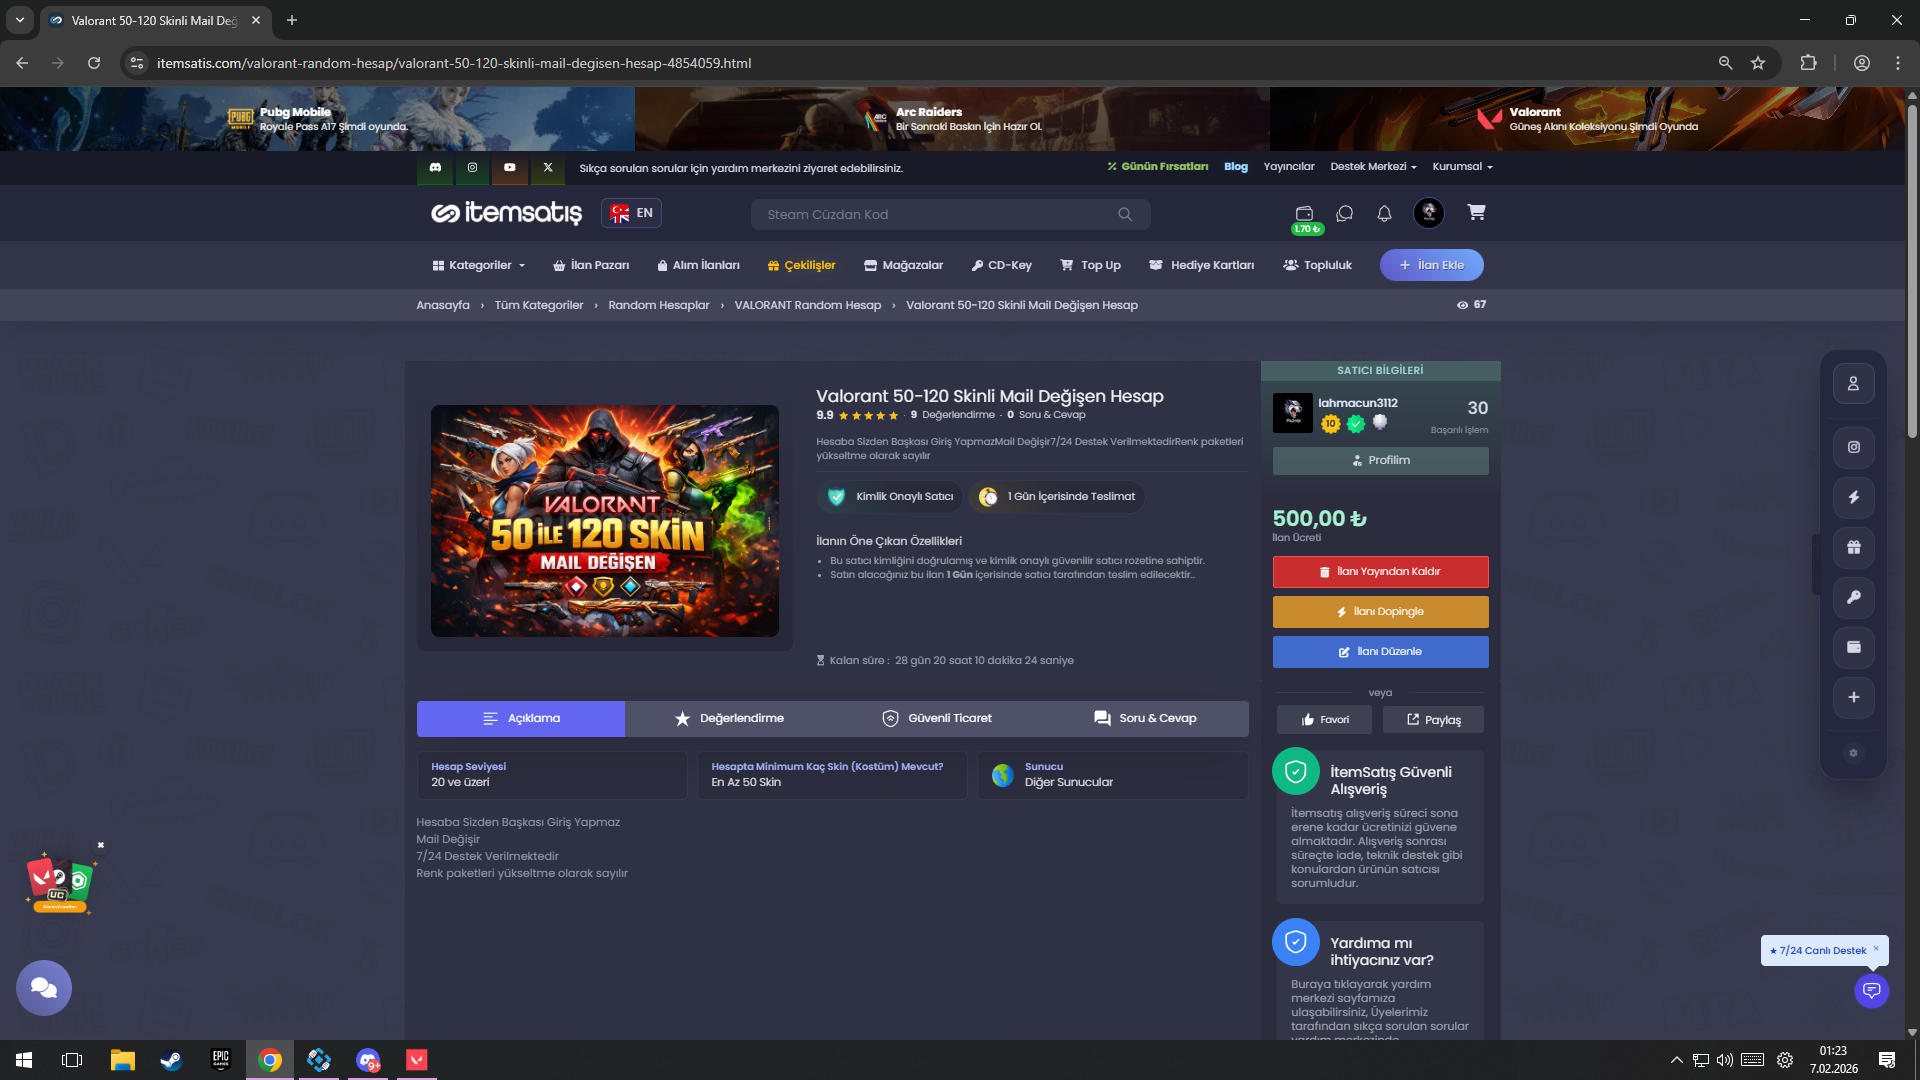
Task: Open the Blog link in the top bar
Action: pyautogui.click(x=1236, y=167)
